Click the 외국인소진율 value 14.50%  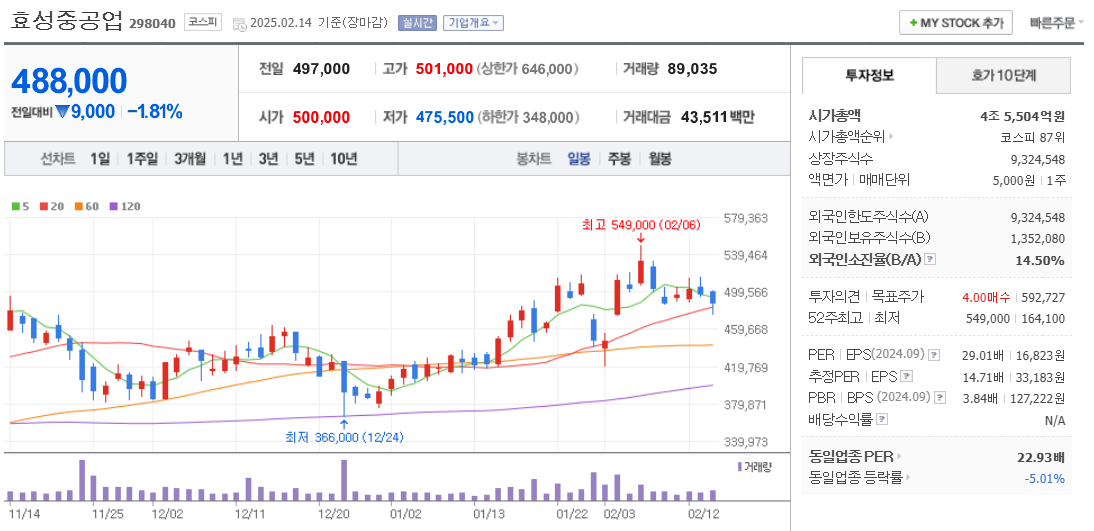pos(1039,260)
